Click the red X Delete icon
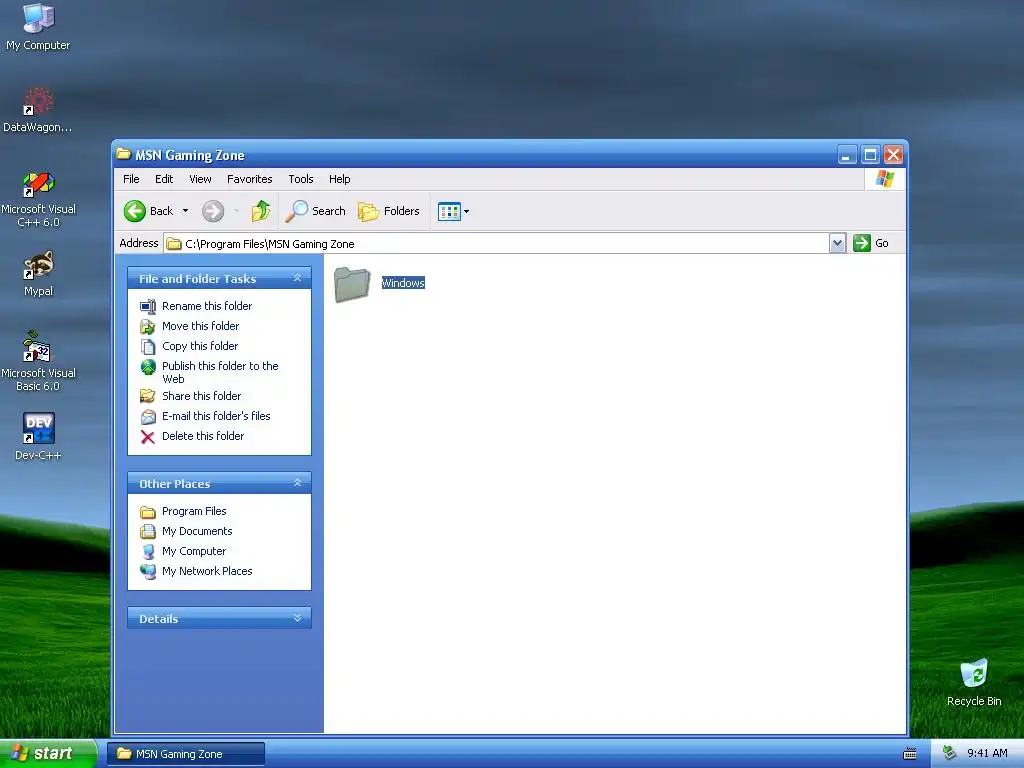Viewport: 1024px width, 768px height. coord(148,437)
